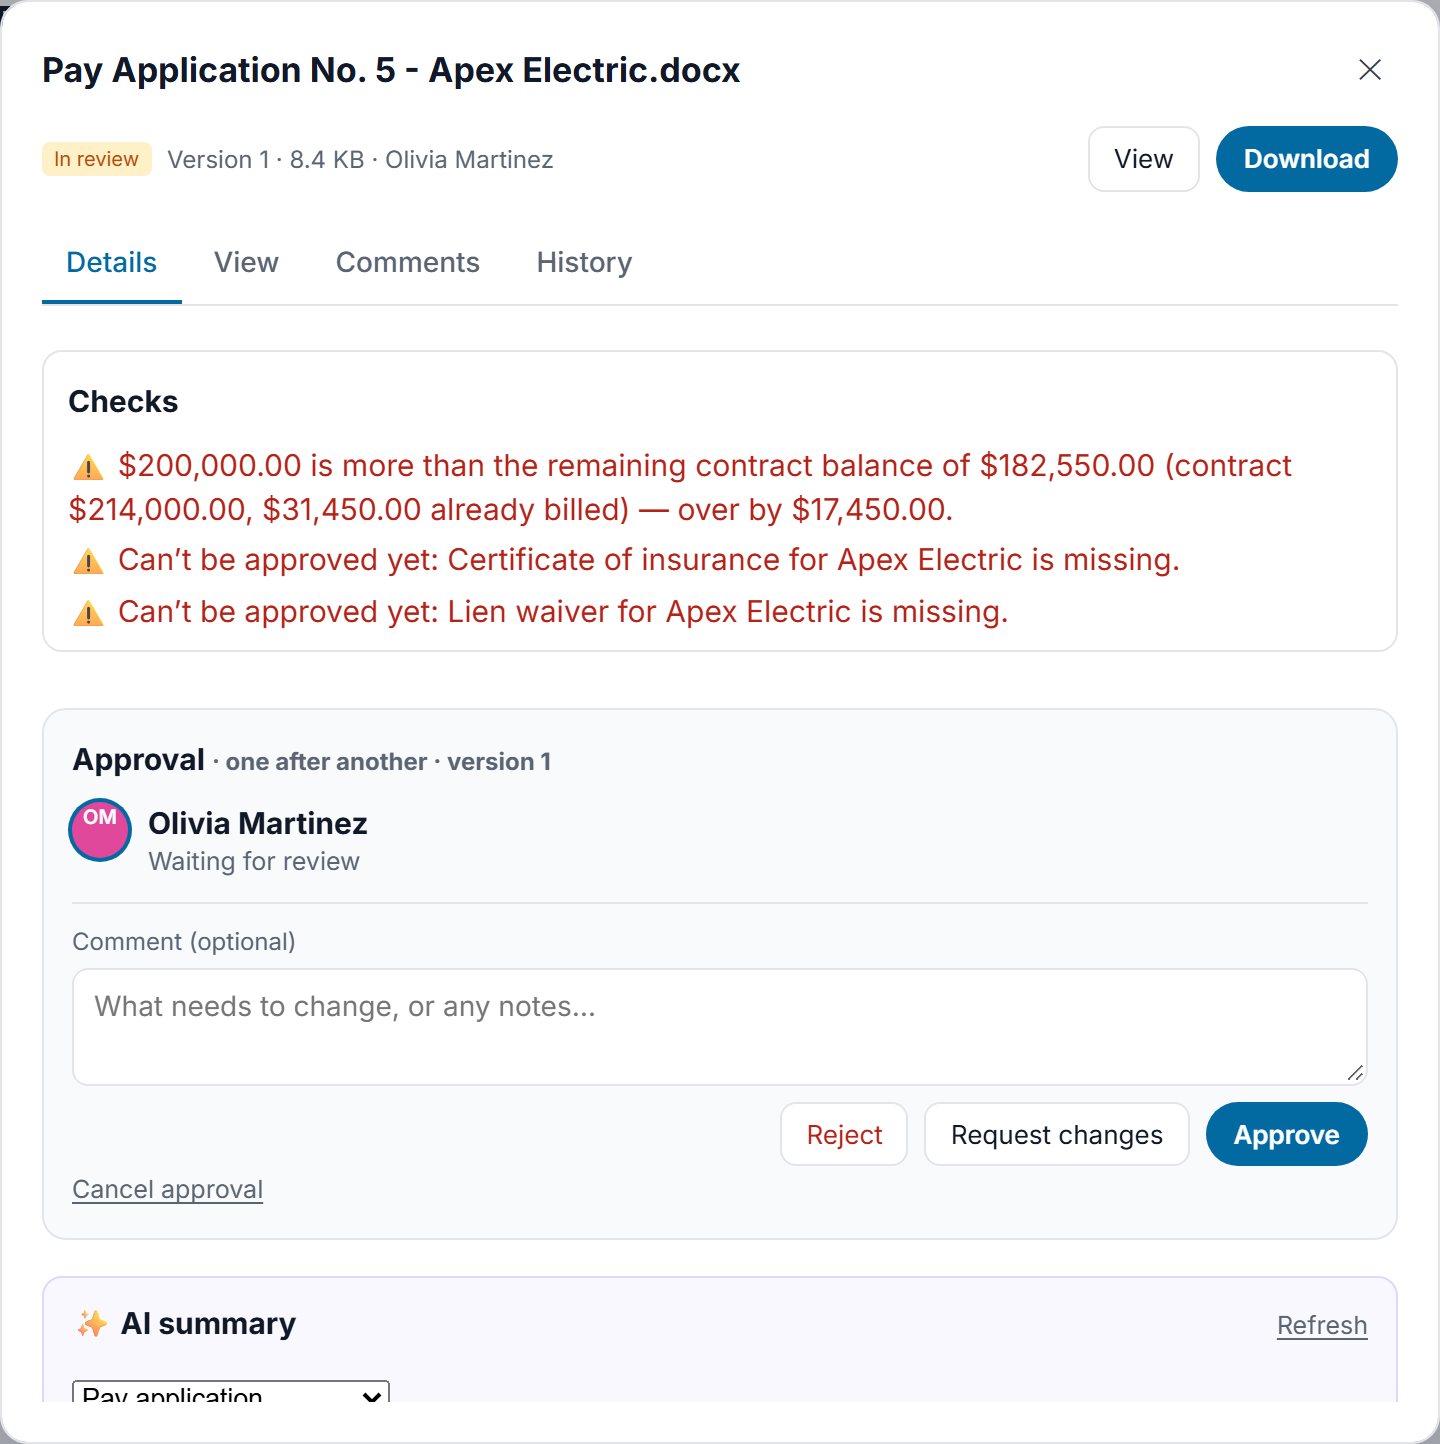Click the View button next to Download

coord(1144,159)
